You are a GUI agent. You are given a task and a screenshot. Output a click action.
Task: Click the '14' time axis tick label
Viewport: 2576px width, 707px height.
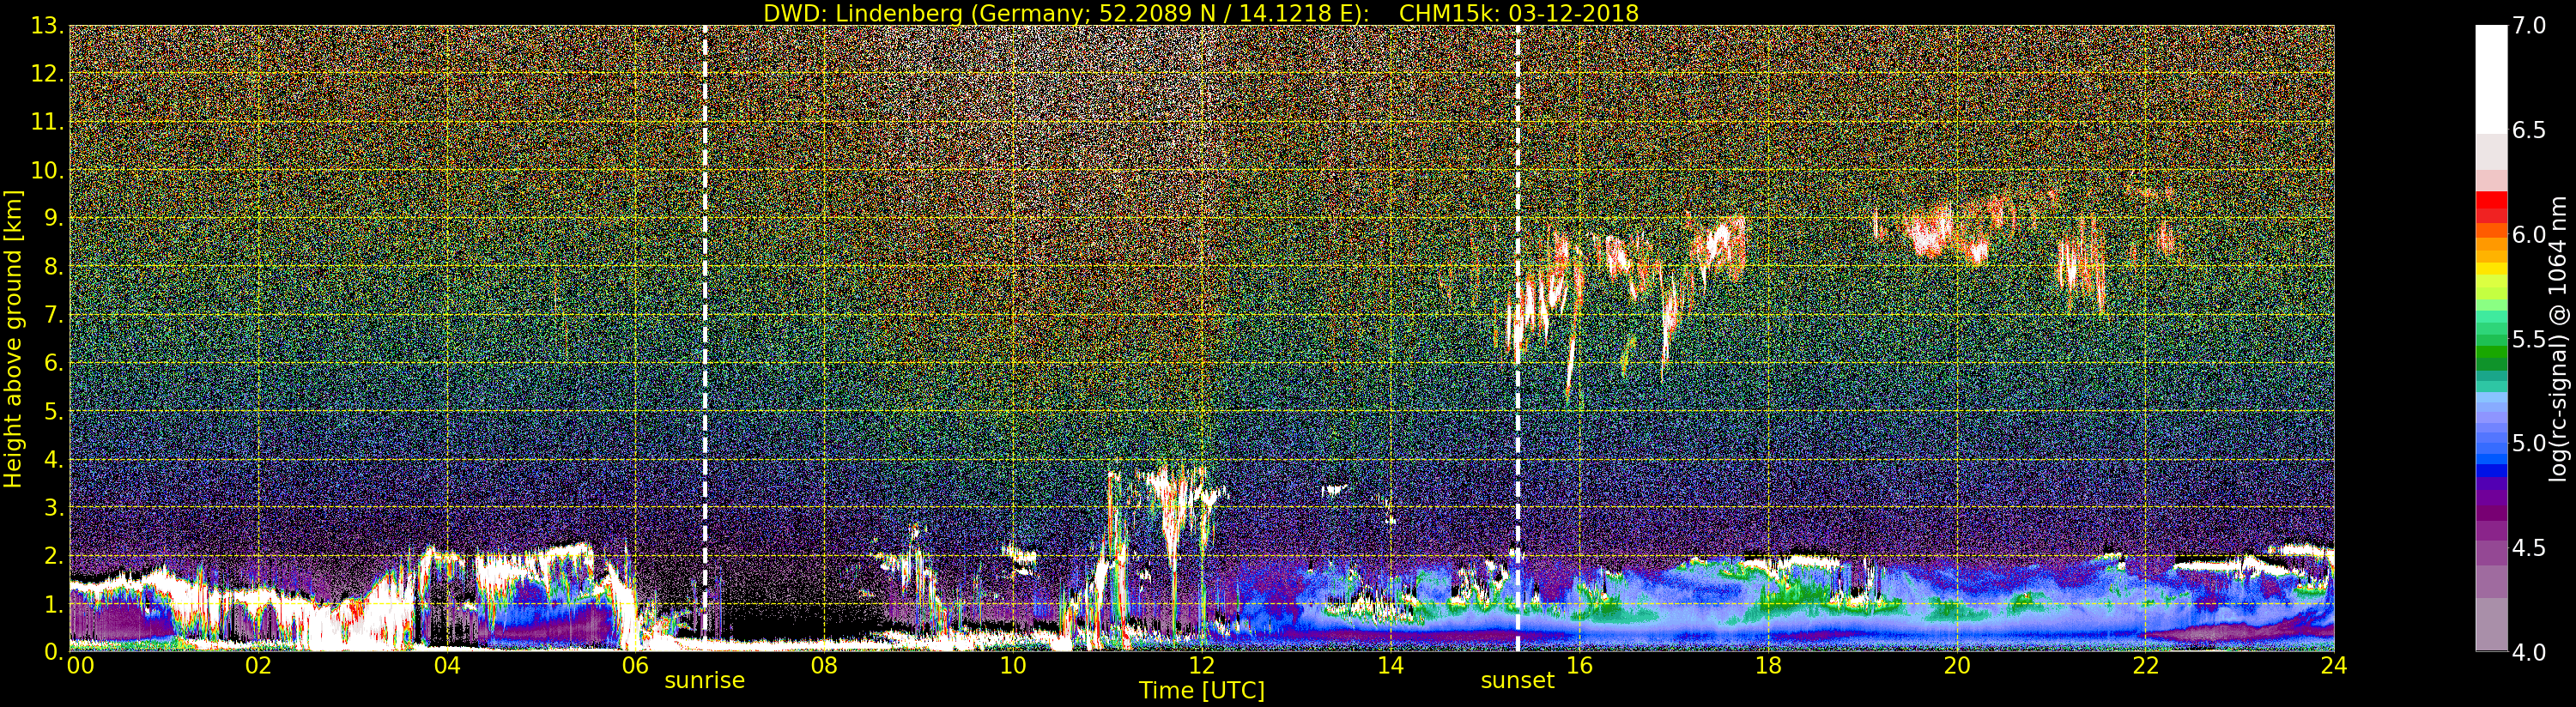(x=1390, y=666)
